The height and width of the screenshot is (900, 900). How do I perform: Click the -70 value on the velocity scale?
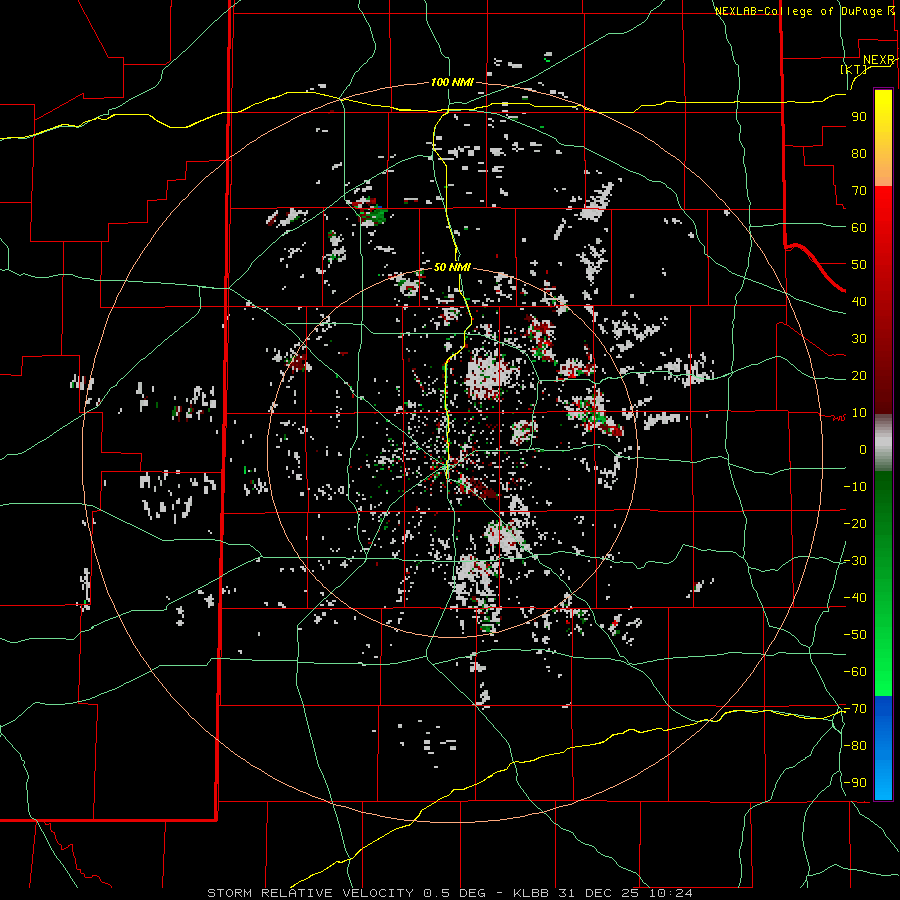[855, 709]
